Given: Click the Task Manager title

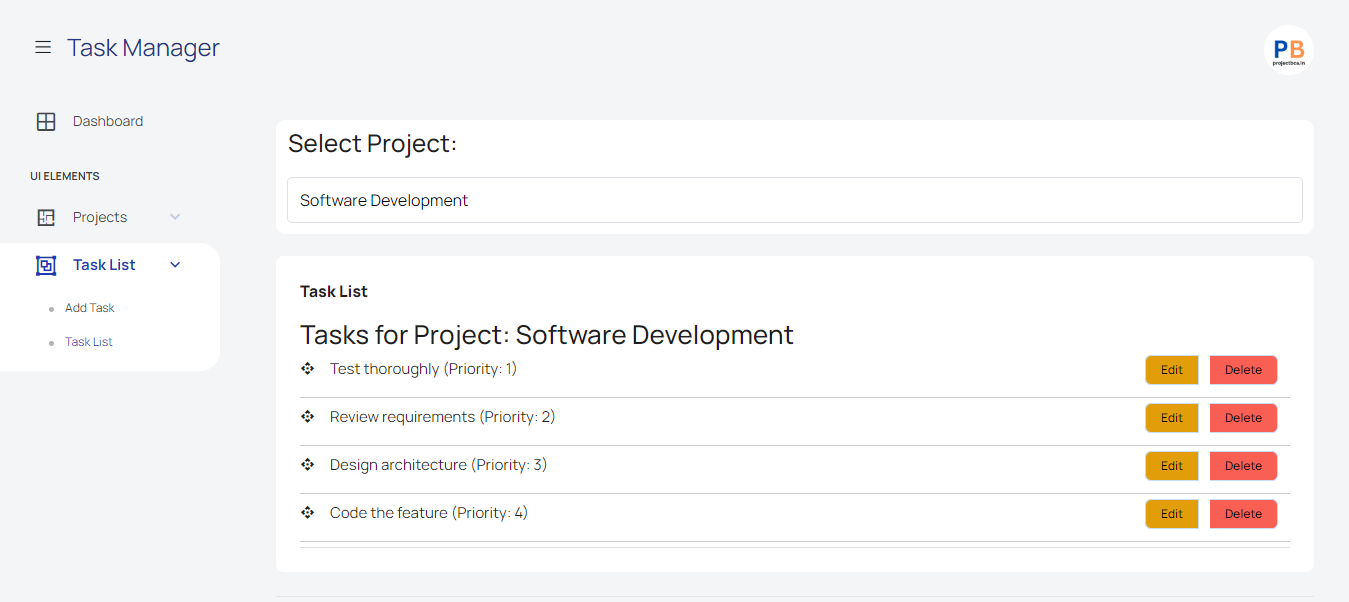Looking at the screenshot, I should (x=143, y=47).
